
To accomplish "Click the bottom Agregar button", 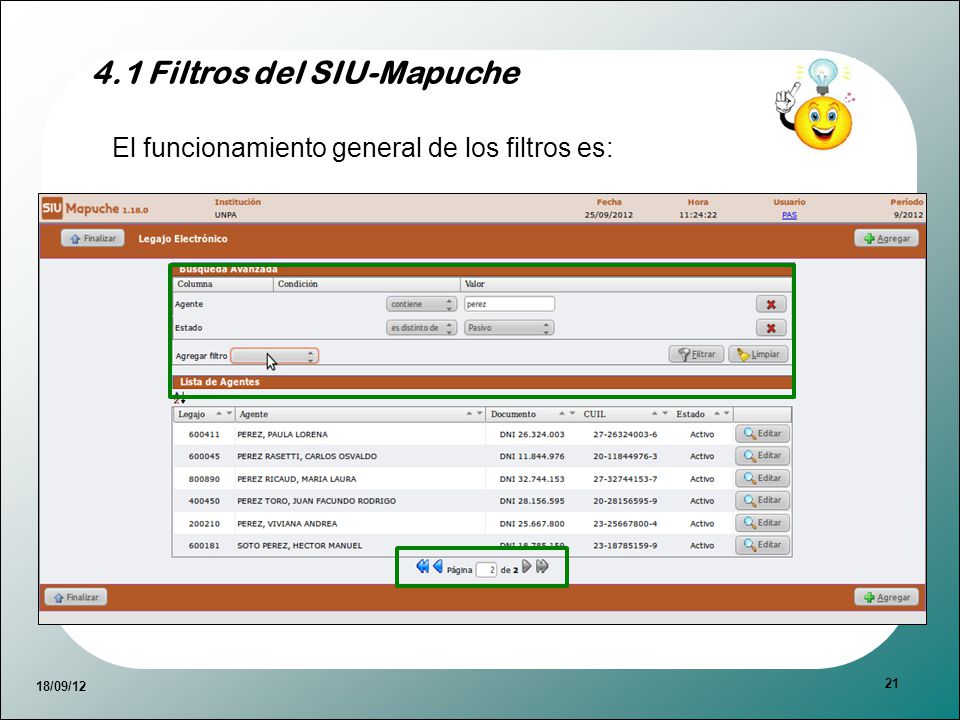I will pyautogui.click(x=886, y=597).
